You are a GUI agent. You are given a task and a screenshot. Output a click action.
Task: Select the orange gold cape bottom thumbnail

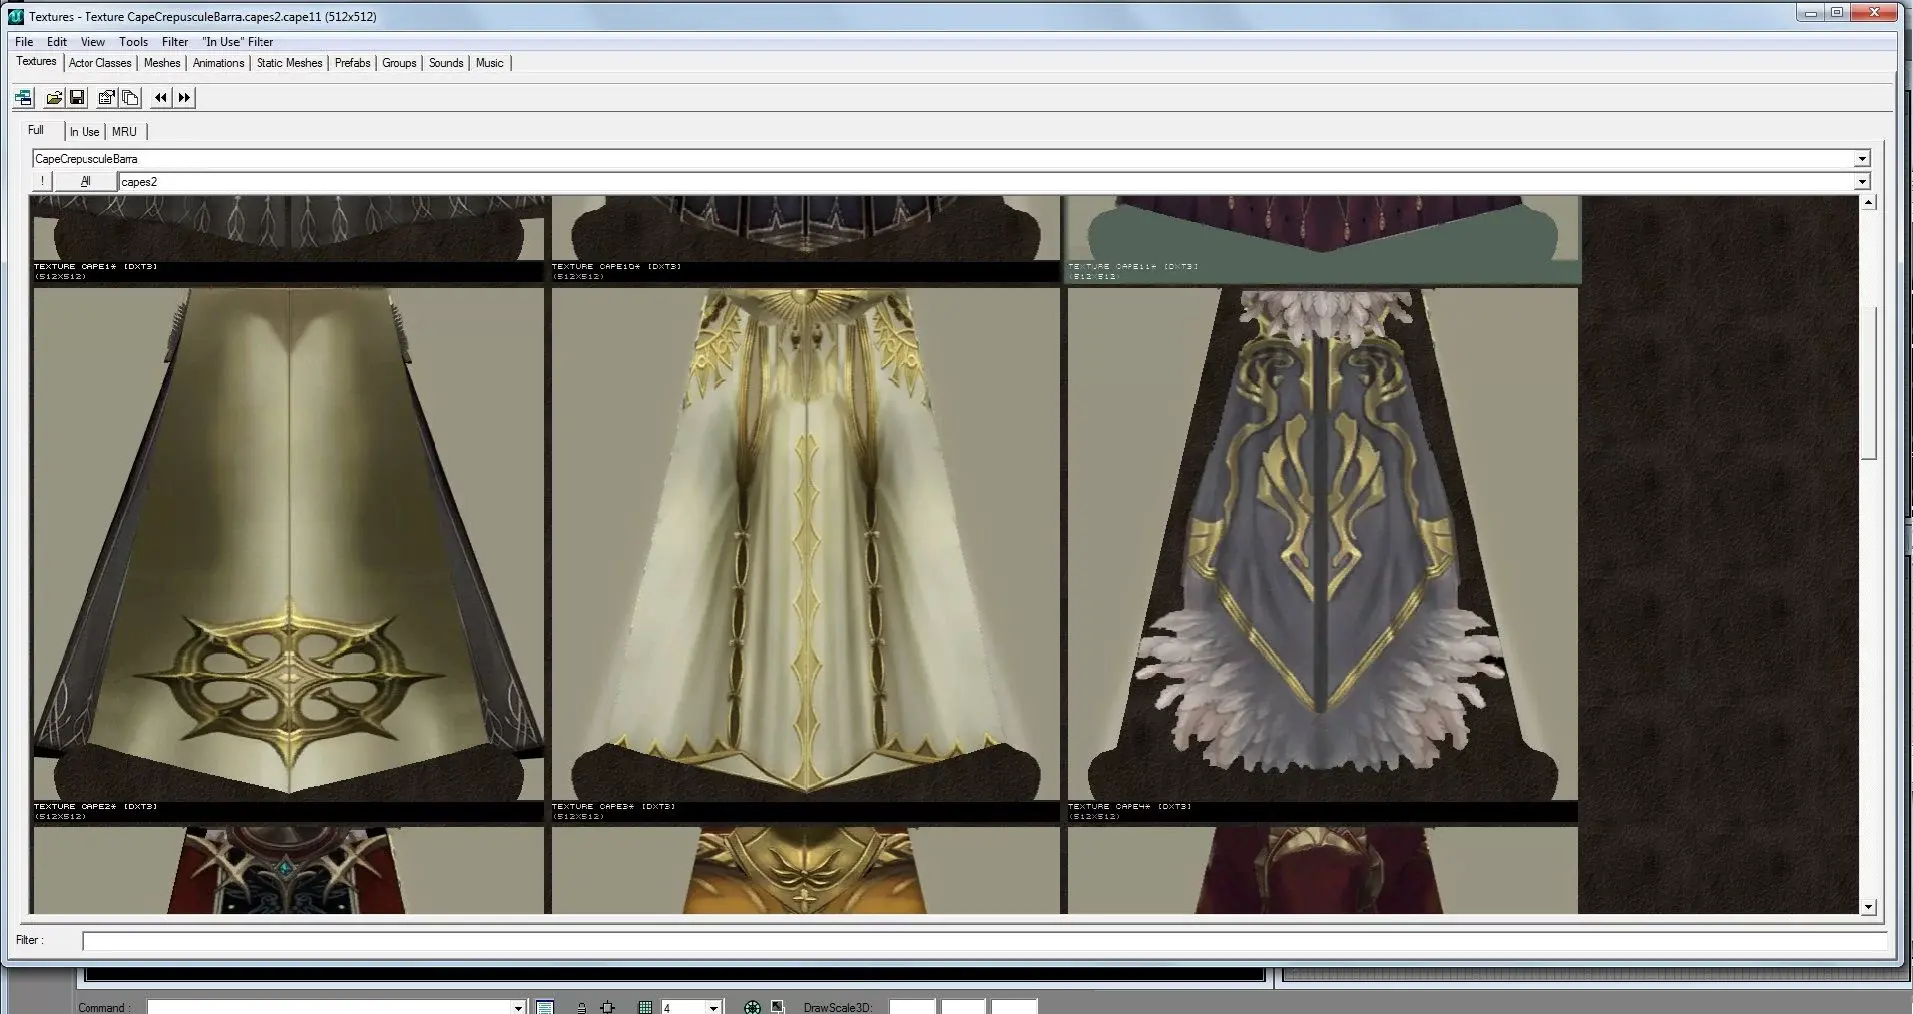point(805,870)
